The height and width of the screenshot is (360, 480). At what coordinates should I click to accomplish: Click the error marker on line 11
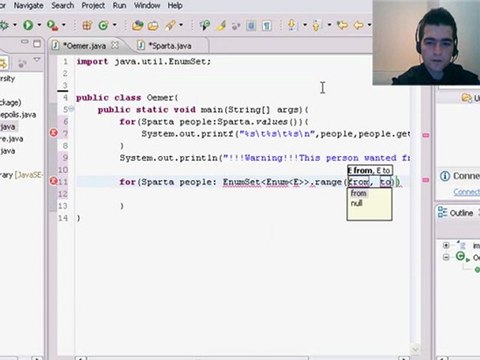(x=53, y=181)
